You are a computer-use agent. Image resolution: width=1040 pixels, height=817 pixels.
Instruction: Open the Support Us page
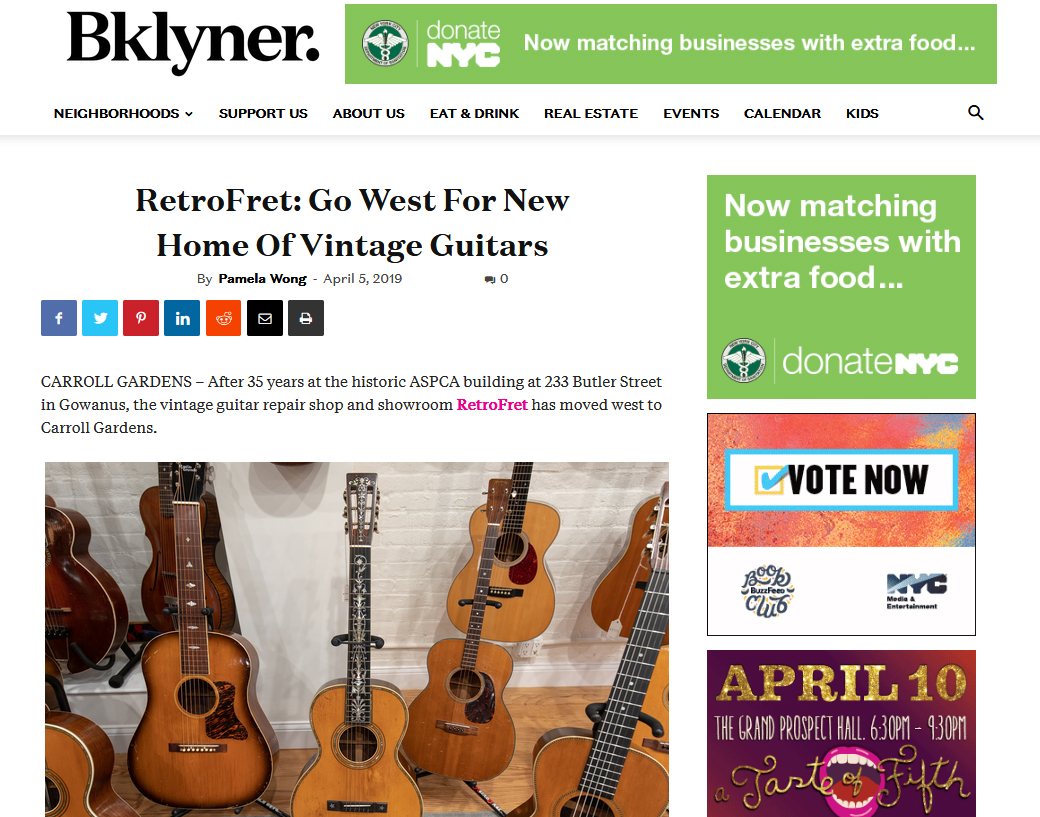[263, 113]
